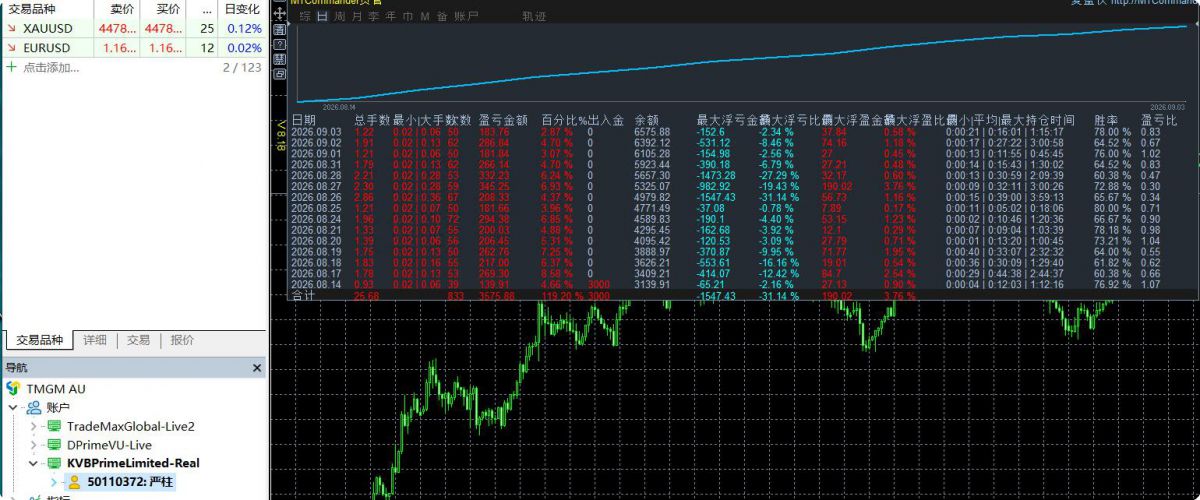The height and width of the screenshot is (500, 1200).
Task: Select account 50110372: 严柱
Action: click(x=131, y=482)
